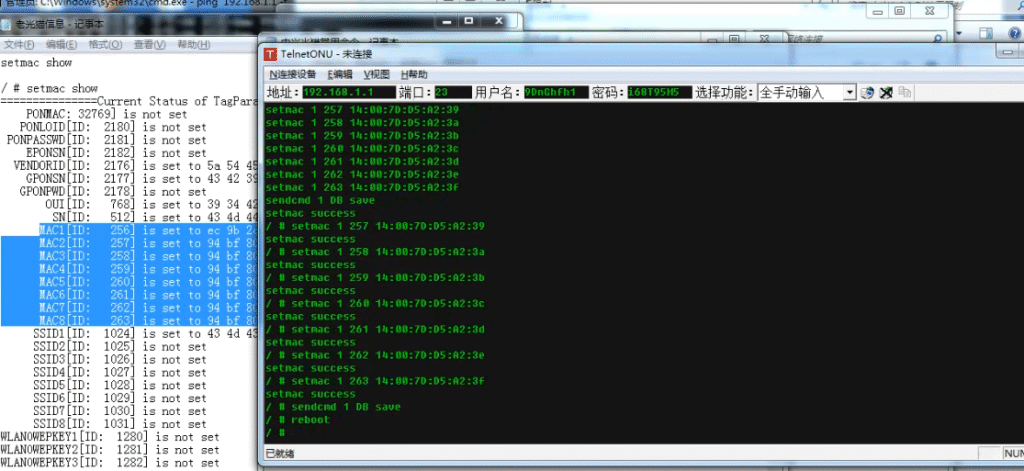1024x471 pixels.
Task: Click the 'Current Status of TagPara' header line
Action: coord(129,101)
